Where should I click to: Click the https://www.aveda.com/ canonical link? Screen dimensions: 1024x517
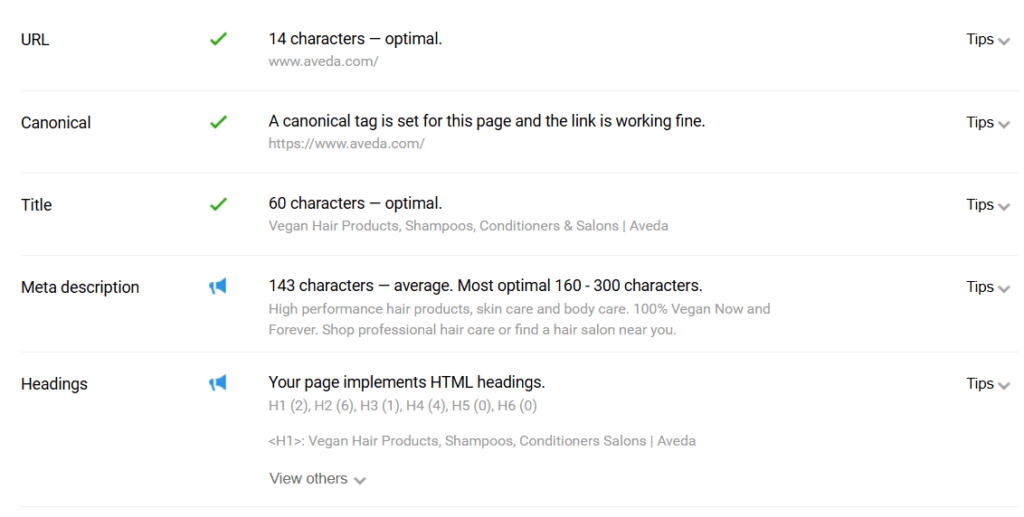(x=346, y=144)
